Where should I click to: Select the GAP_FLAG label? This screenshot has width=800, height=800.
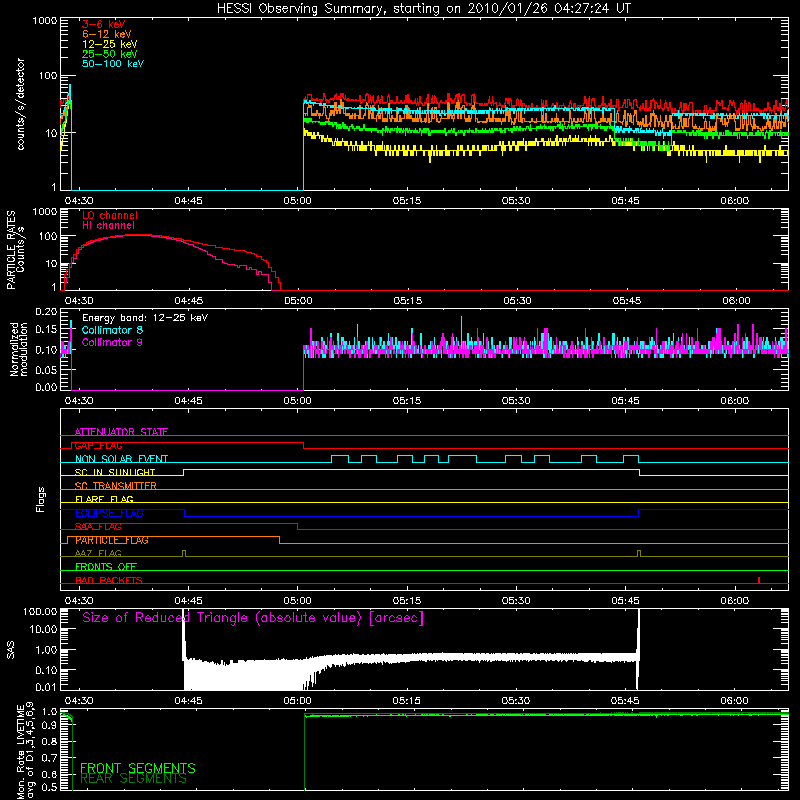click(x=98, y=445)
